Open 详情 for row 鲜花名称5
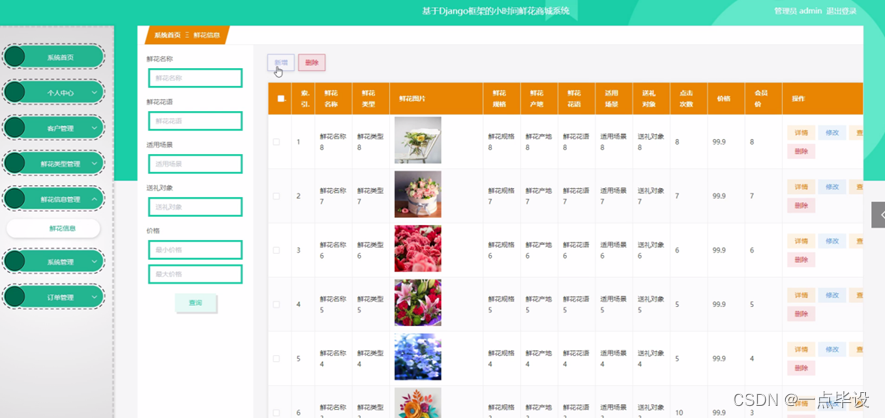 801,295
